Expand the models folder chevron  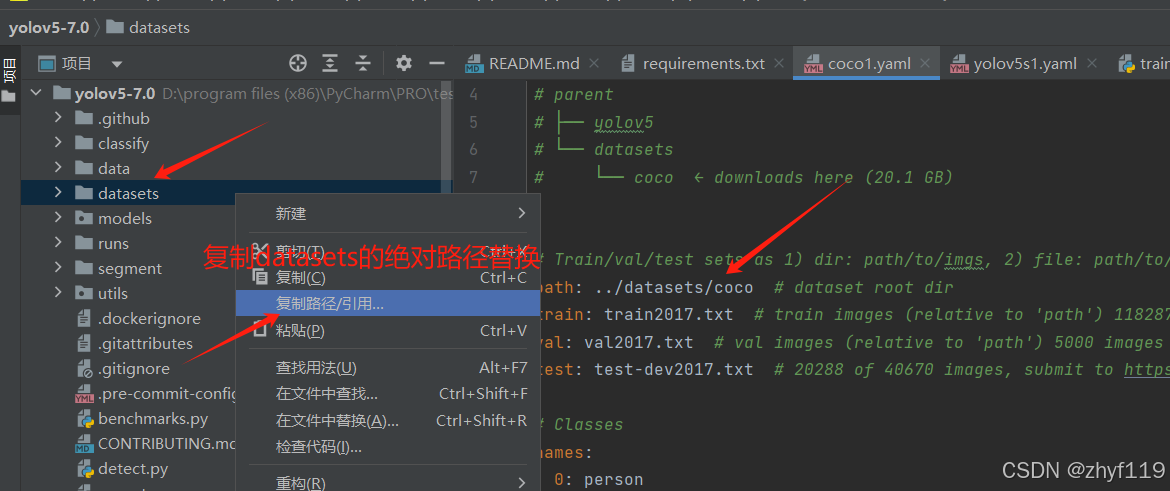pos(58,219)
